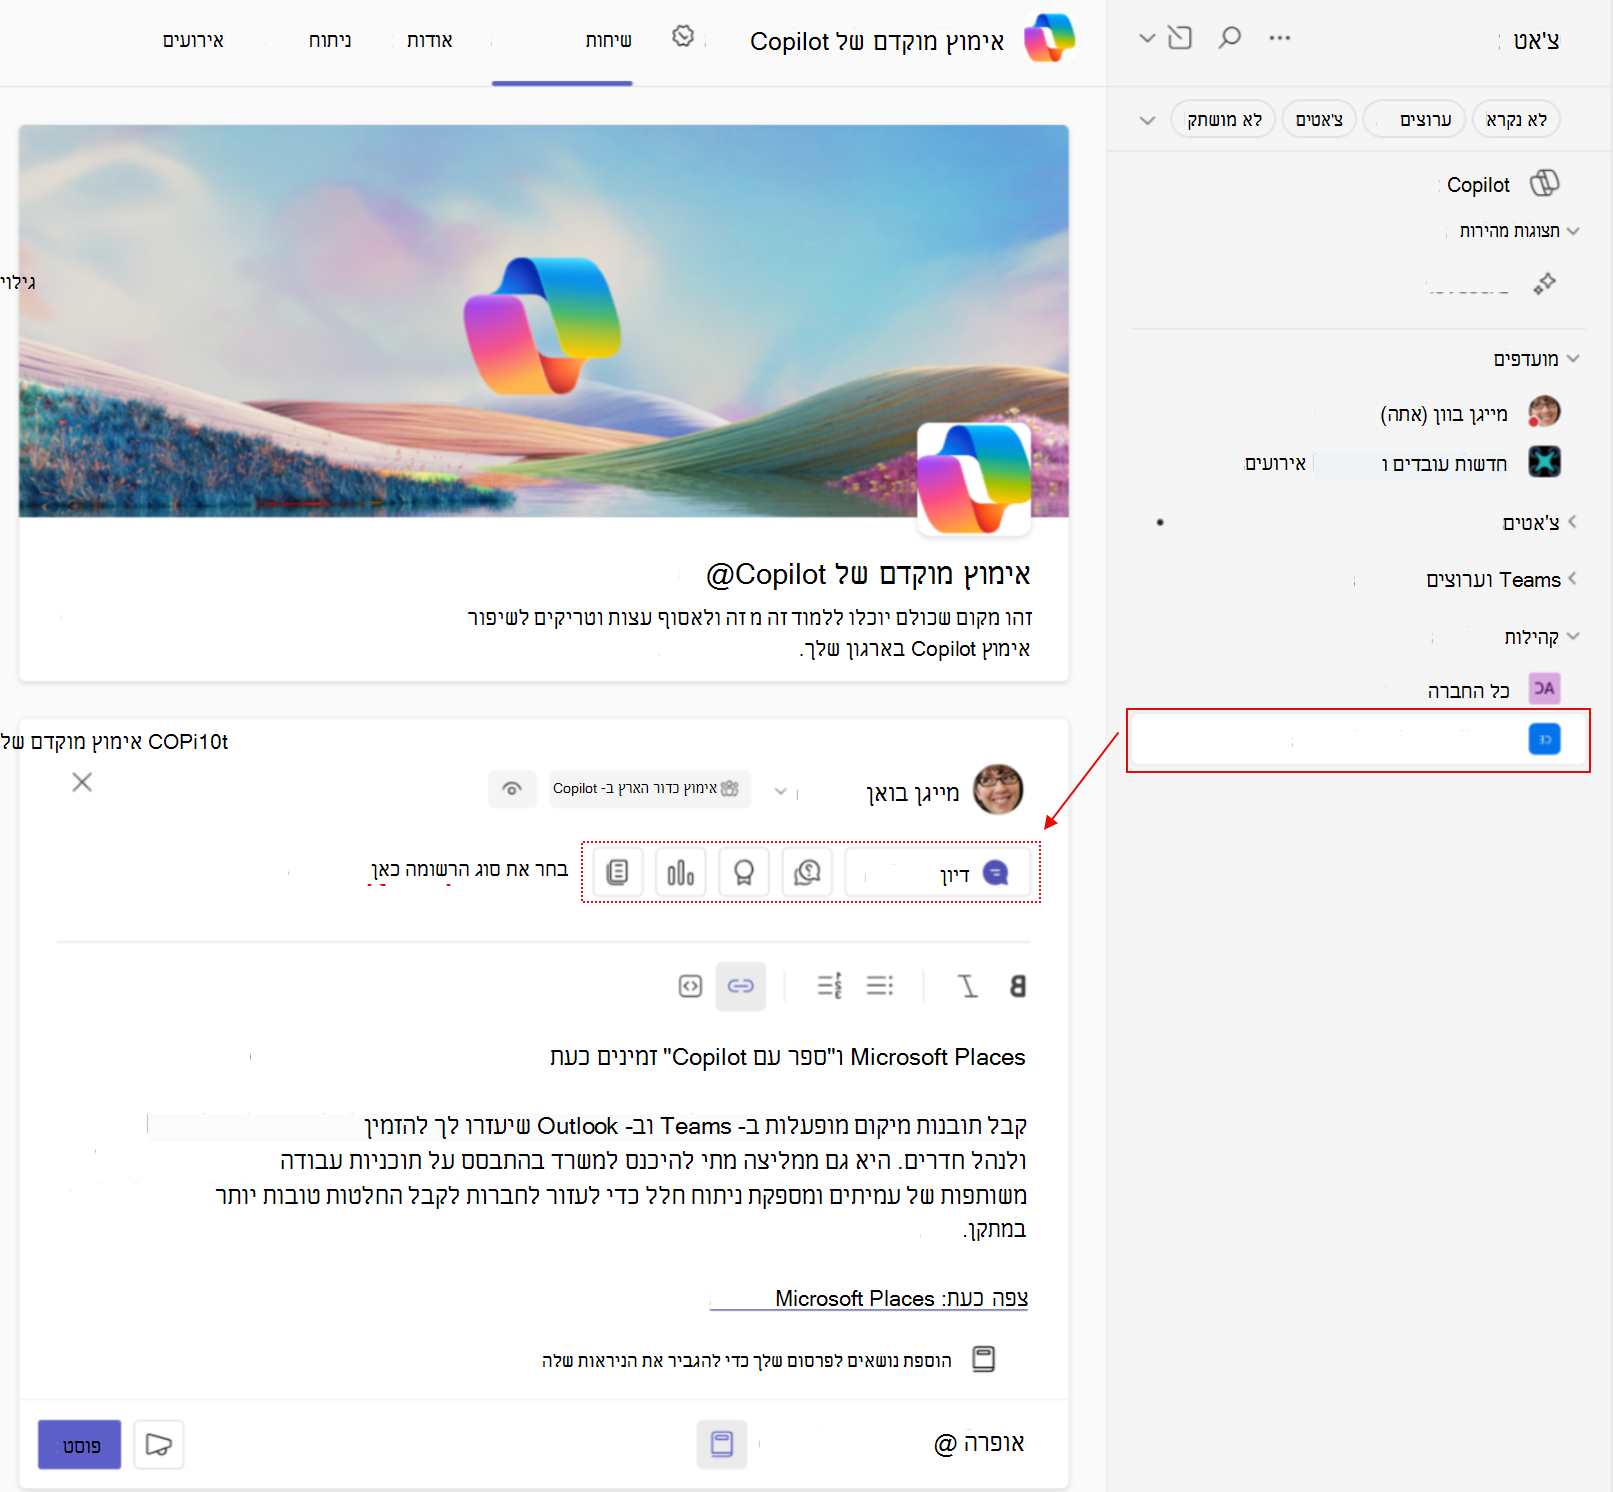Open the draft options icon beside post button
Screen dimensions: 1613x1492
coord(159,1444)
